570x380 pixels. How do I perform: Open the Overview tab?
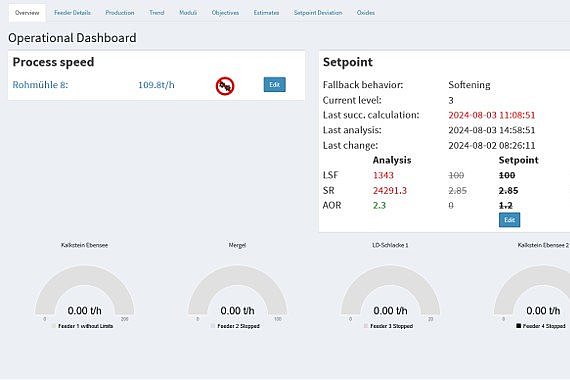click(27, 13)
